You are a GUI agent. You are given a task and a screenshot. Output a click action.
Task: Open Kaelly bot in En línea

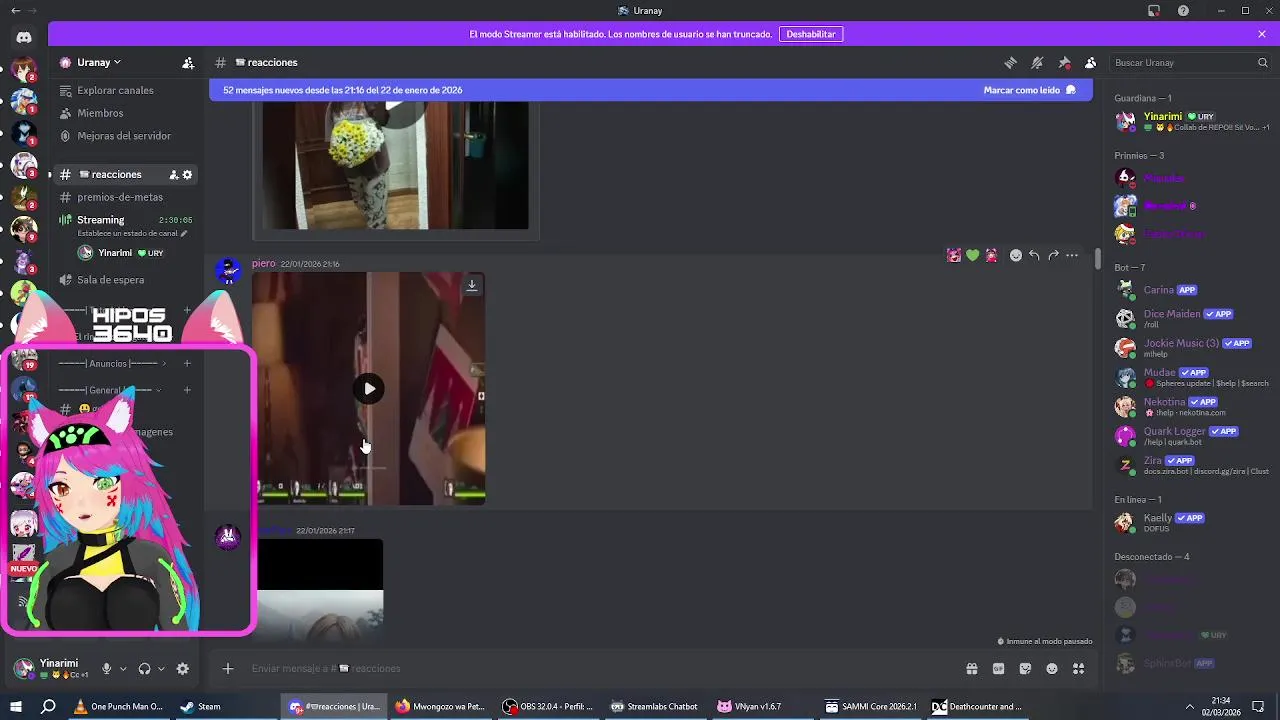pos(1192,523)
